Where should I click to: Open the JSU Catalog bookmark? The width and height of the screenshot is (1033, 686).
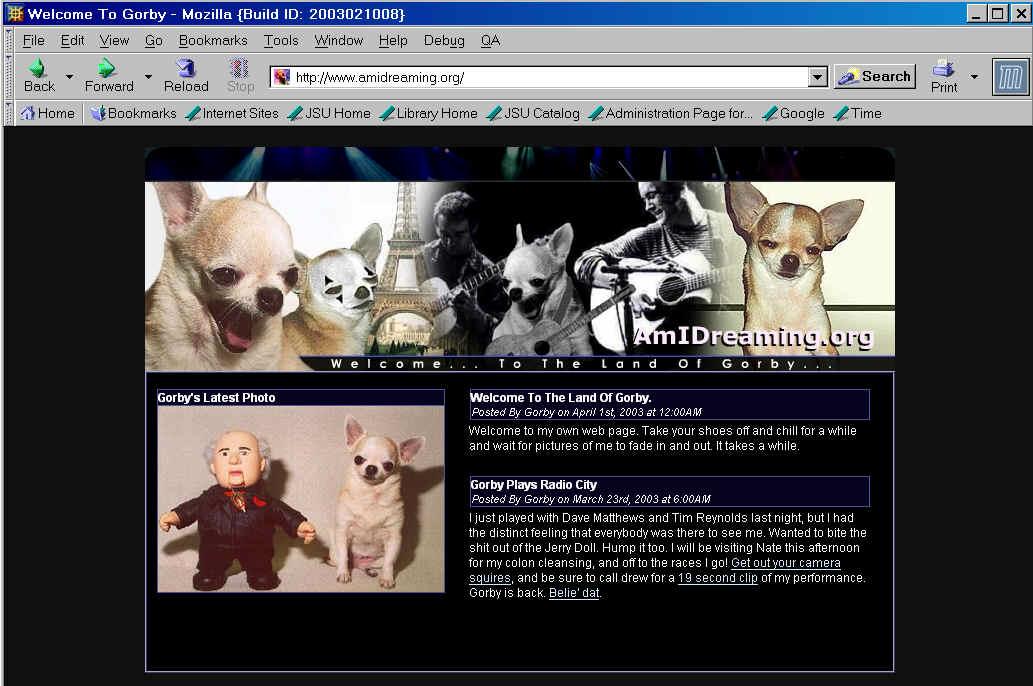click(x=534, y=113)
